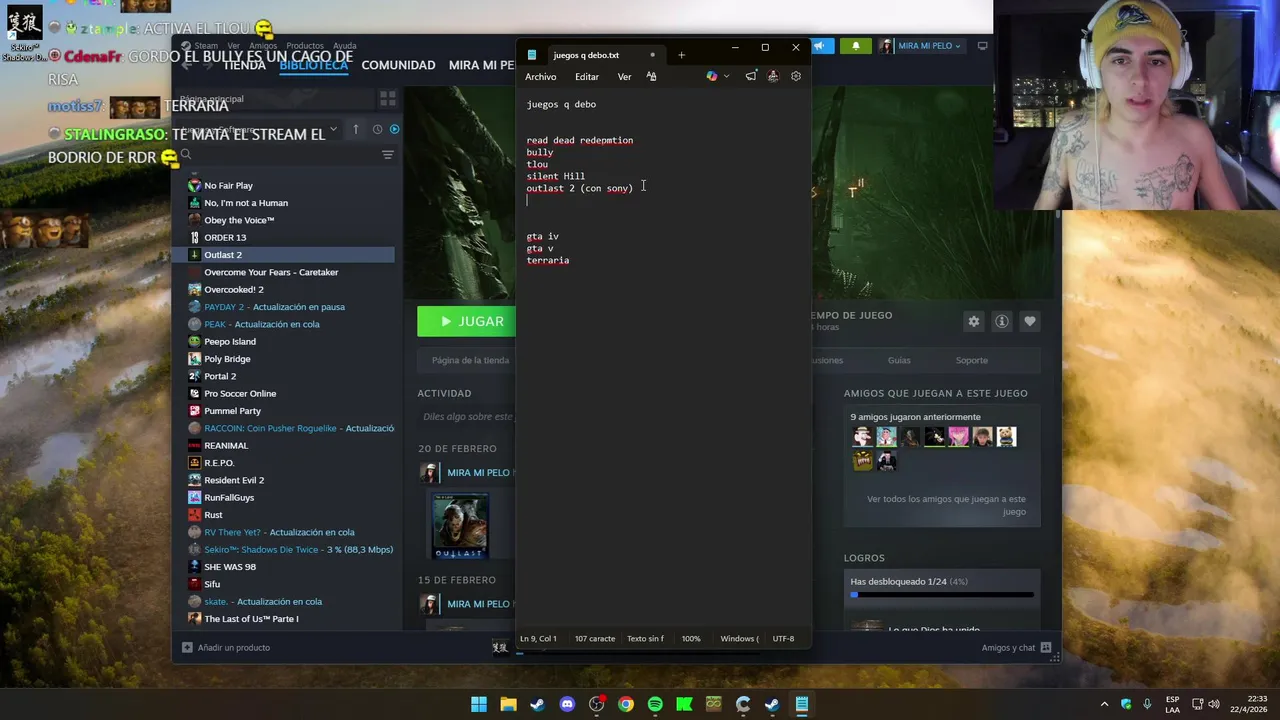Open the Guías tab for Outlast 2
Screen dimensions: 1280x720
pyautogui.click(x=899, y=360)
